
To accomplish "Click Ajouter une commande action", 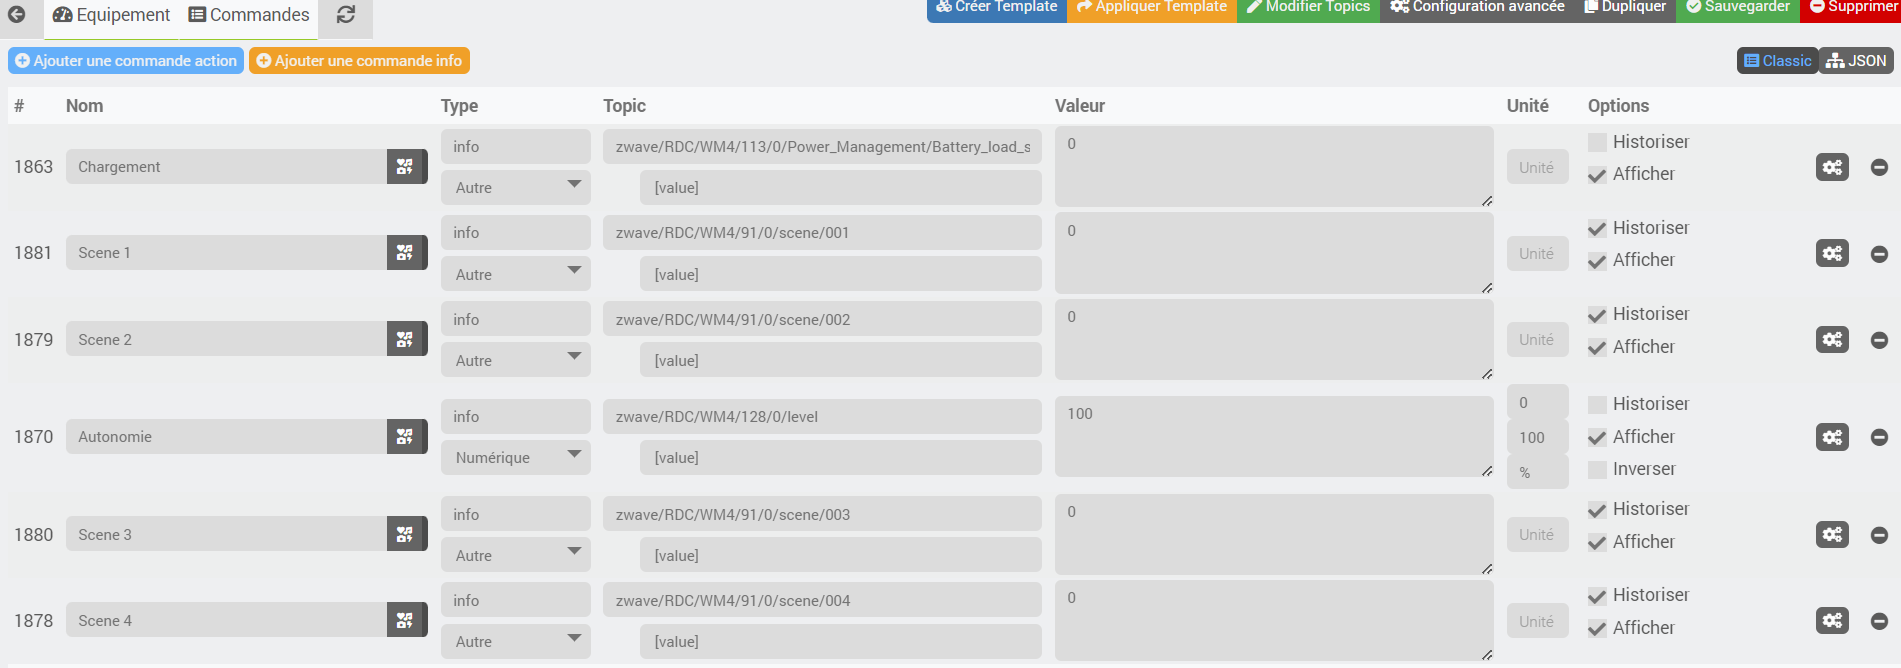I will click(126, 61).
